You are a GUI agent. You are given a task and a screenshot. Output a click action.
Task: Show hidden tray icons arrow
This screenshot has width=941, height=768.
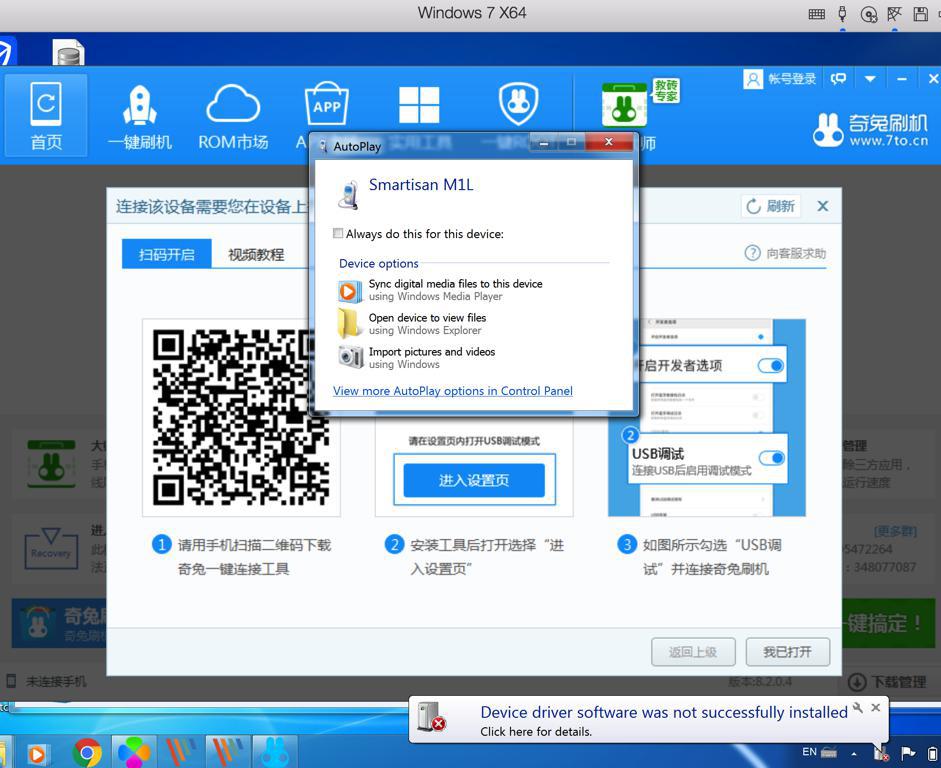pyautogui.click(x=853, y=753)
